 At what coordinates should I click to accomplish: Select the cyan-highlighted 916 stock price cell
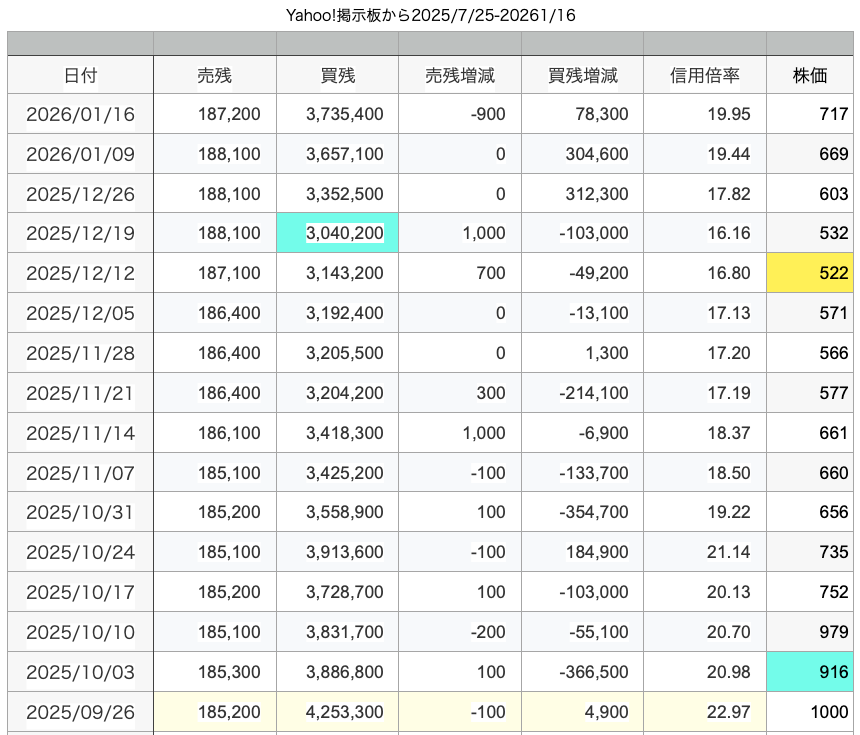pos(811,672)
